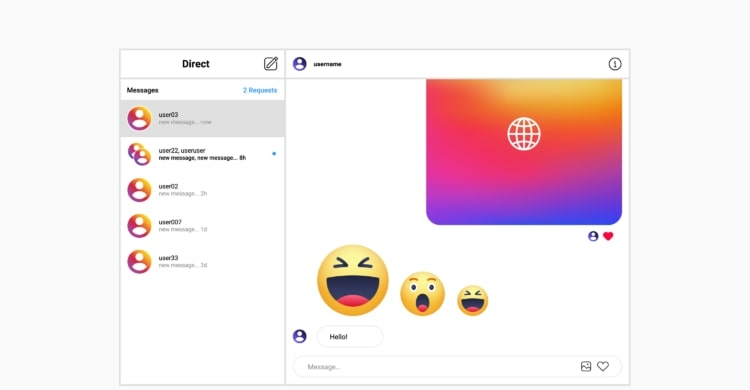
Task: Open the user22, useruser conversation
Action: coord(202,154)
